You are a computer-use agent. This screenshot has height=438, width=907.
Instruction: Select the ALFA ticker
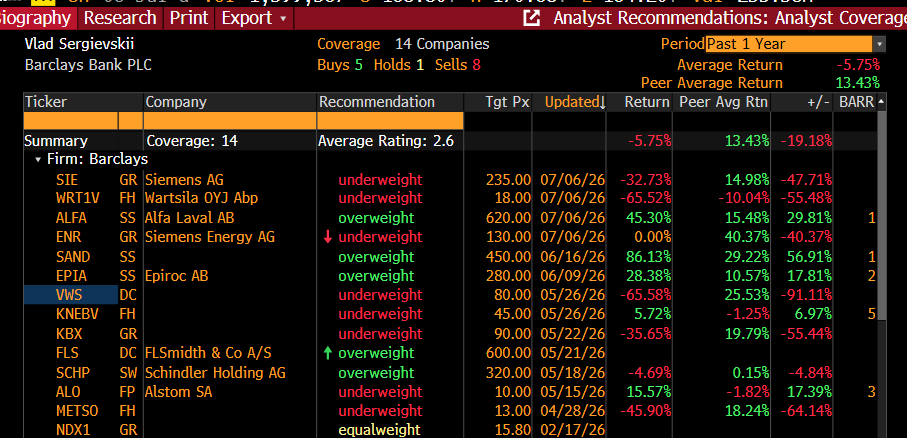click(71, 218)
